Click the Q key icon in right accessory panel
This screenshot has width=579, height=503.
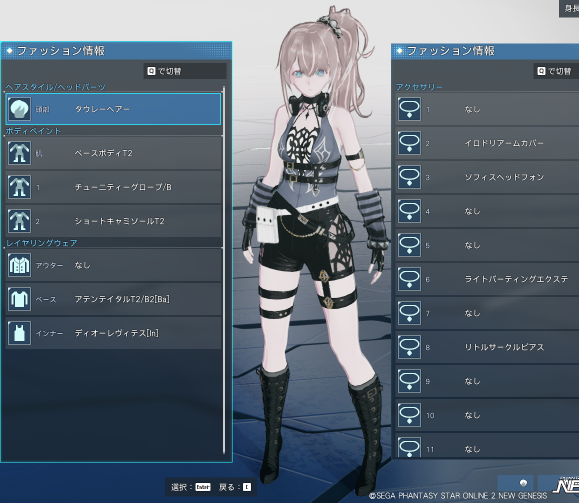(541, 71)
